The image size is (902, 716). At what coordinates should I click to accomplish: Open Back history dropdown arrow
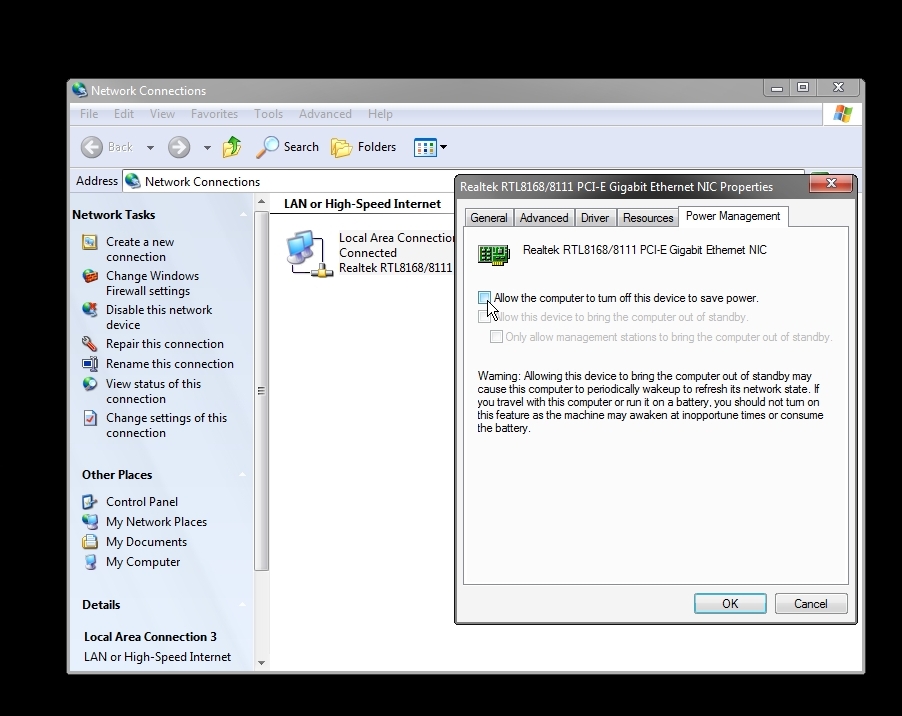coord(150,148)
